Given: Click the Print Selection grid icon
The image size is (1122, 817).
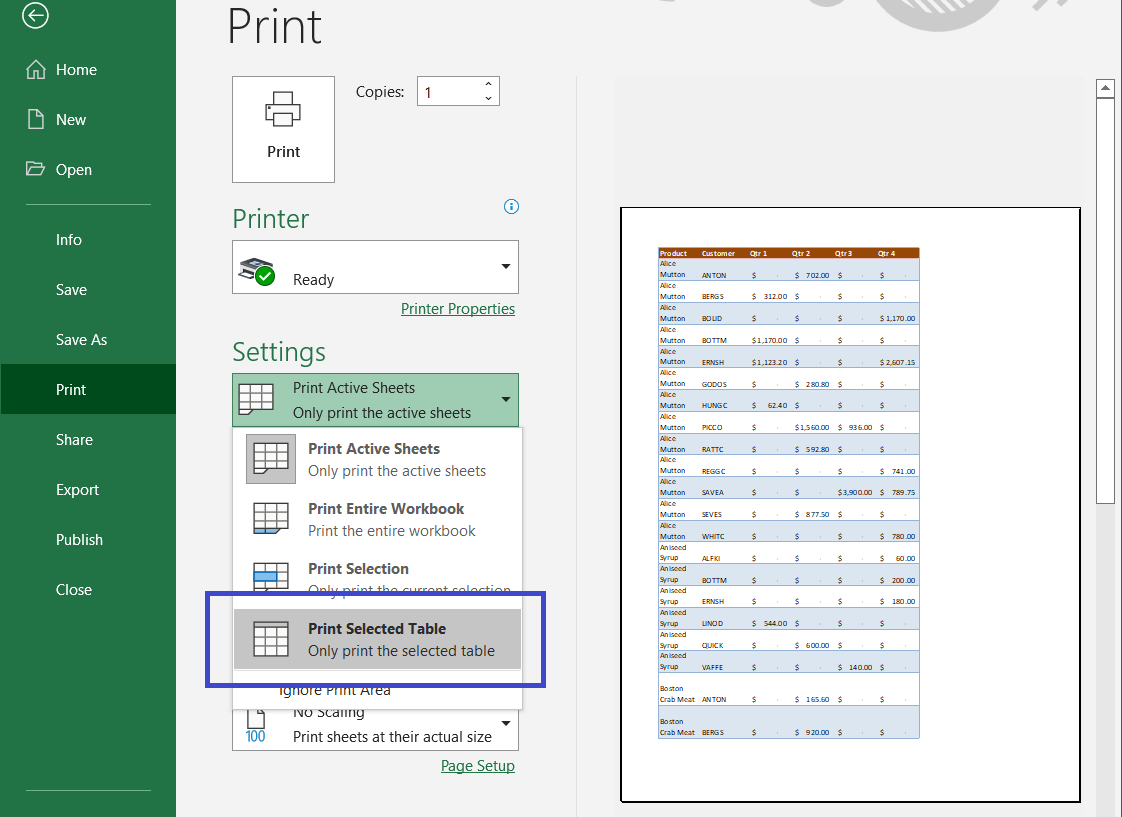Looking at the screenshot, I should coord(271,576).
